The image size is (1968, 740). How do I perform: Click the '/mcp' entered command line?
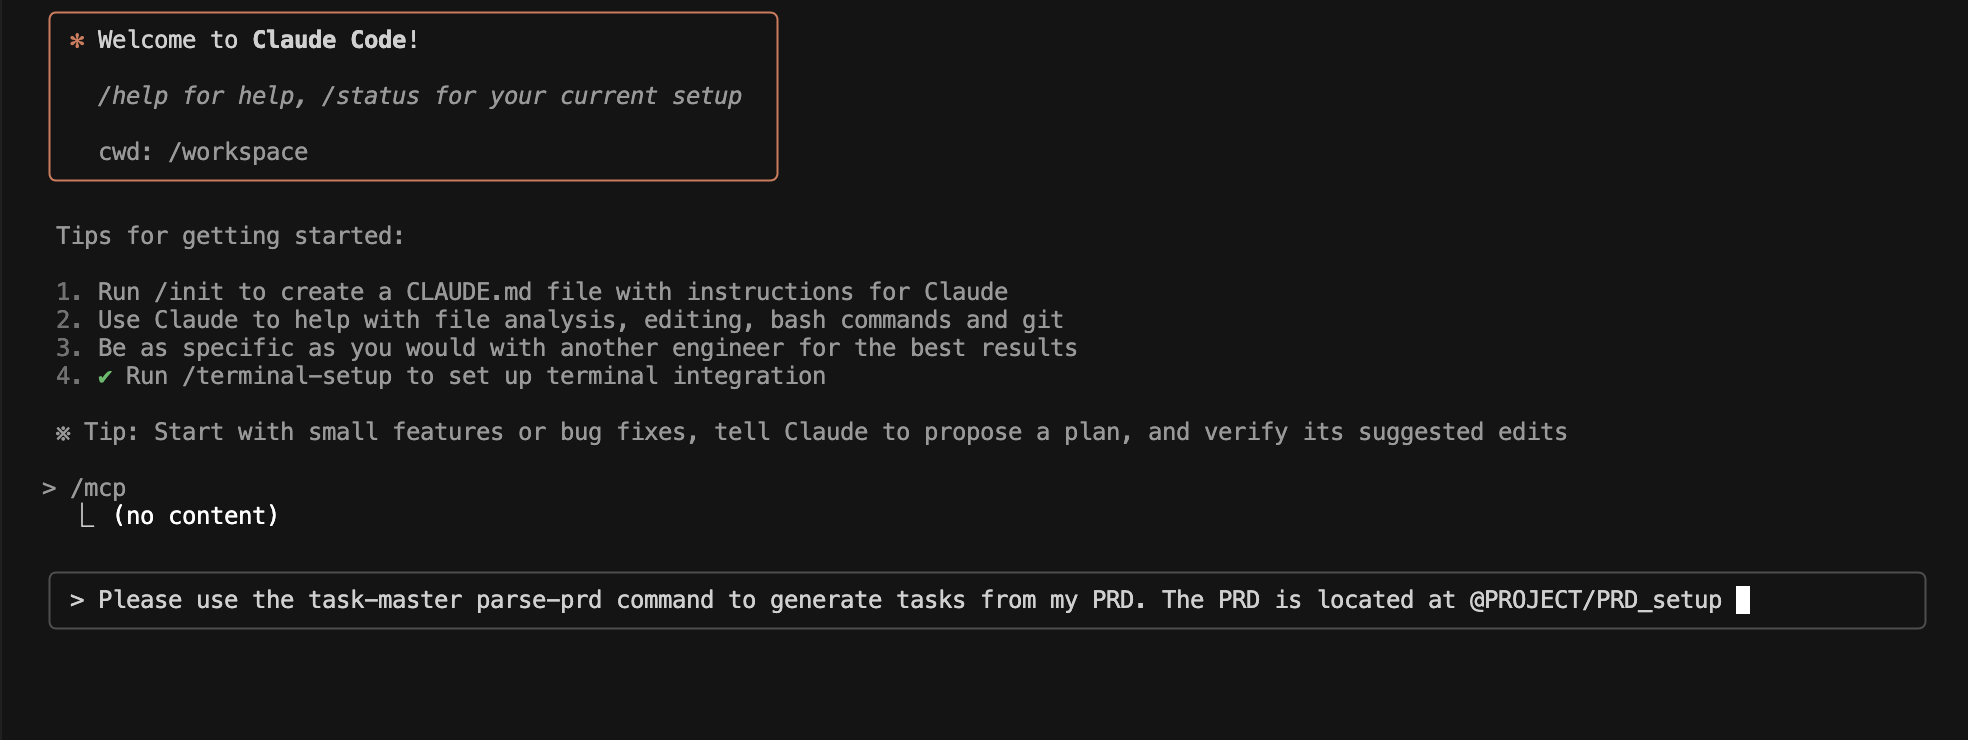click(x=98, y=488)
